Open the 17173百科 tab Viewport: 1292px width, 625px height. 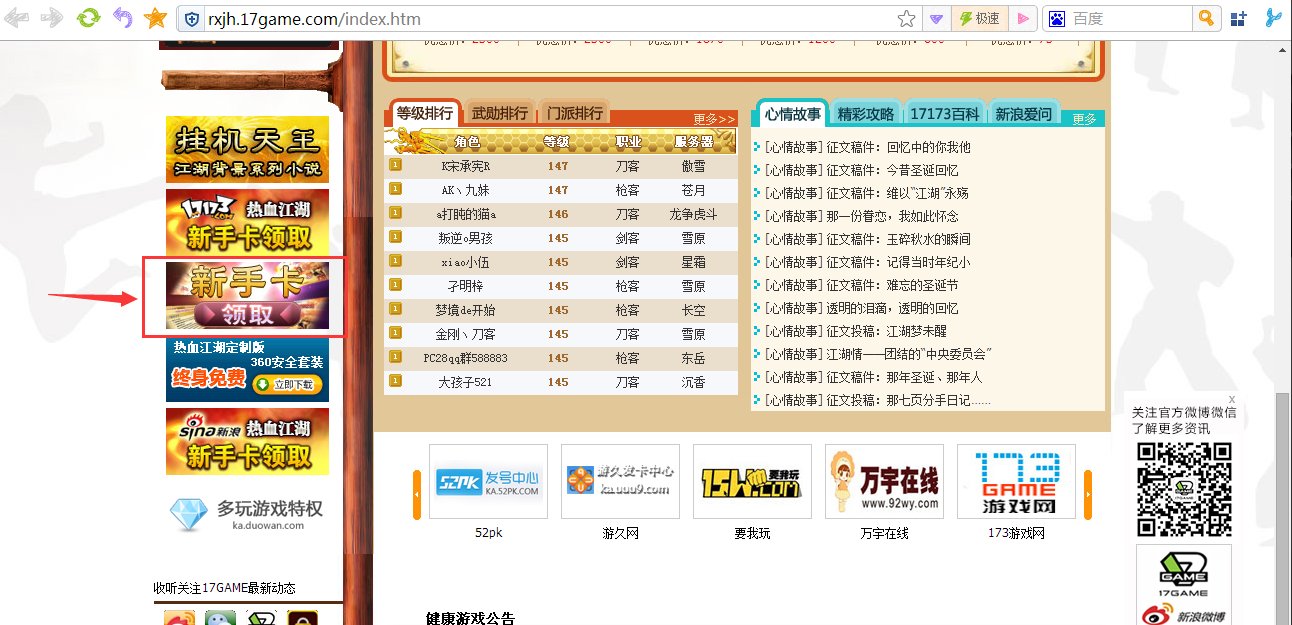944,114
